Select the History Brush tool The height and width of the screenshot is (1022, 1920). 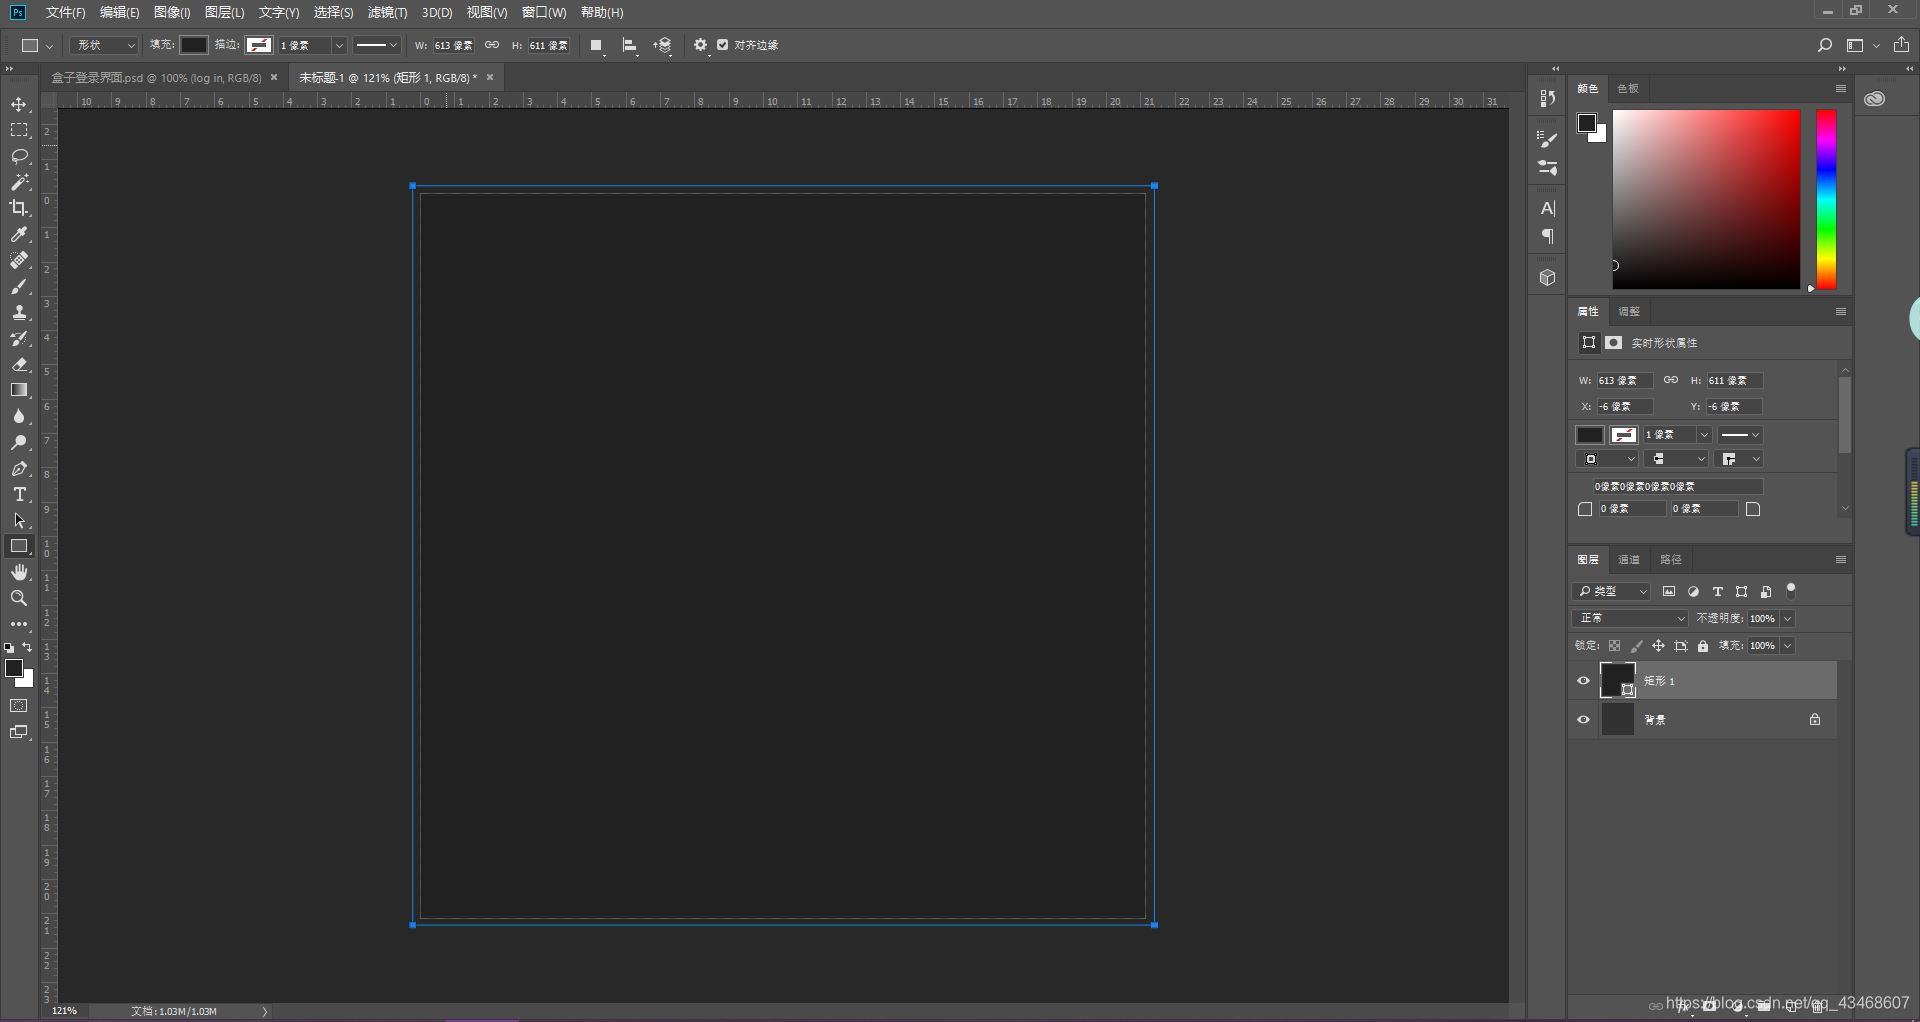coord(19,339)
